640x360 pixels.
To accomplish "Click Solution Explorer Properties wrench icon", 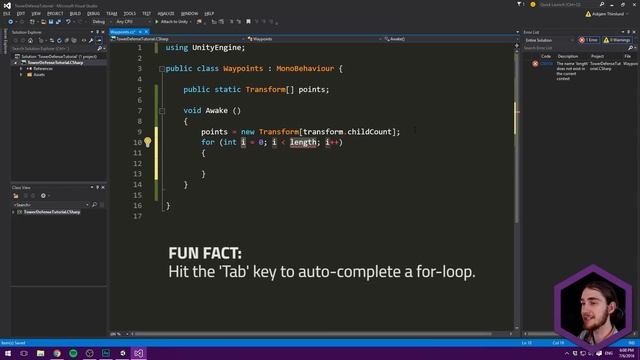I will 91,40.
